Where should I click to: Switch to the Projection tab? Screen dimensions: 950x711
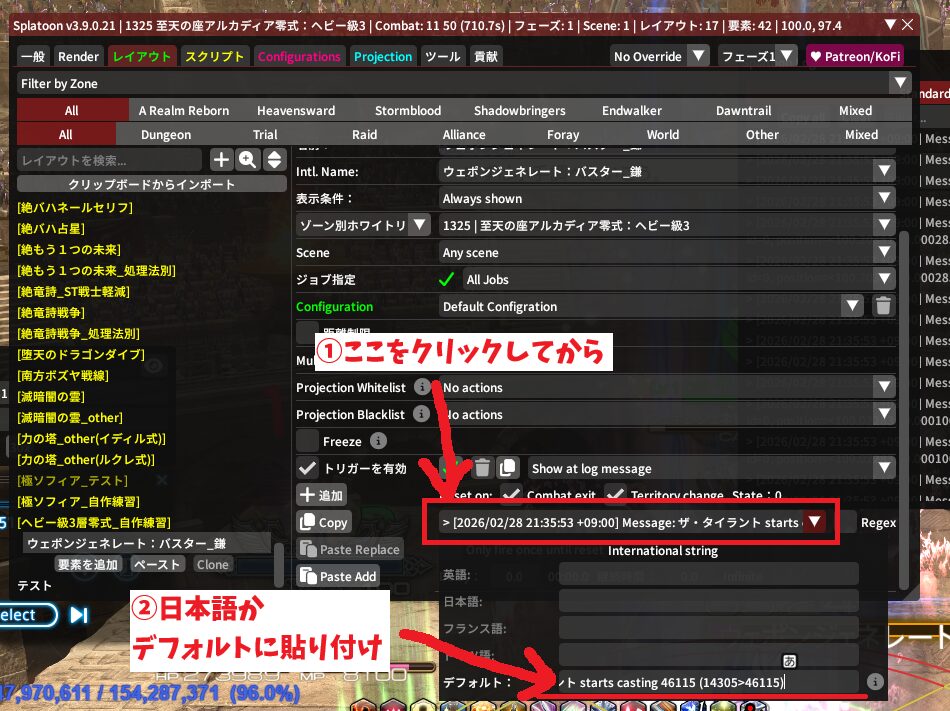pos(383,57)
